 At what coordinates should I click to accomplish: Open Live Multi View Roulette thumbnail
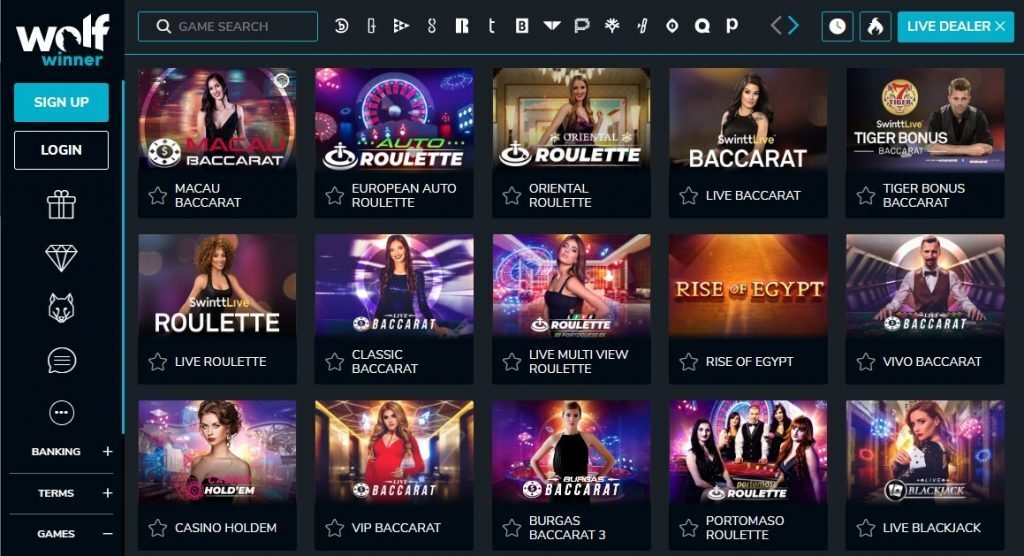[x=571, y=286]
